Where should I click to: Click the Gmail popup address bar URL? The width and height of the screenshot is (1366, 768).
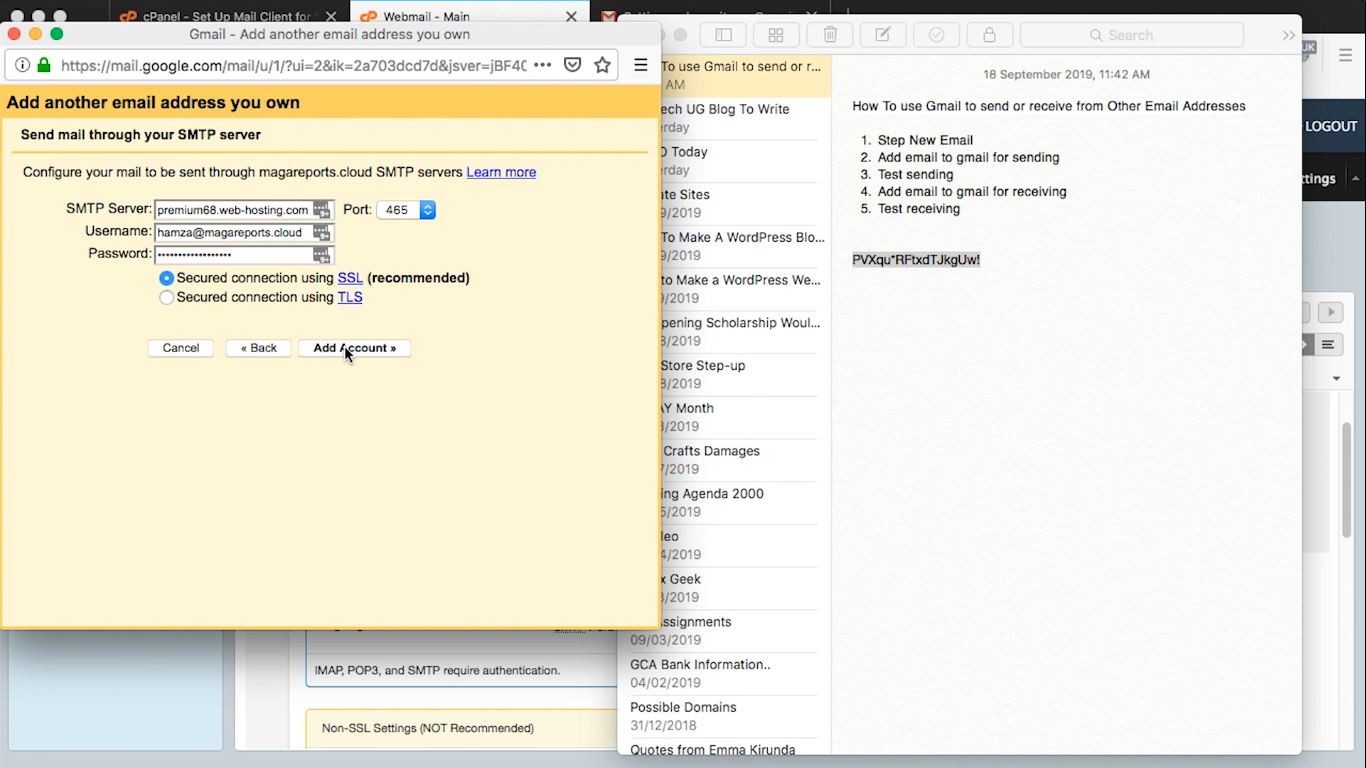(293, 65)
